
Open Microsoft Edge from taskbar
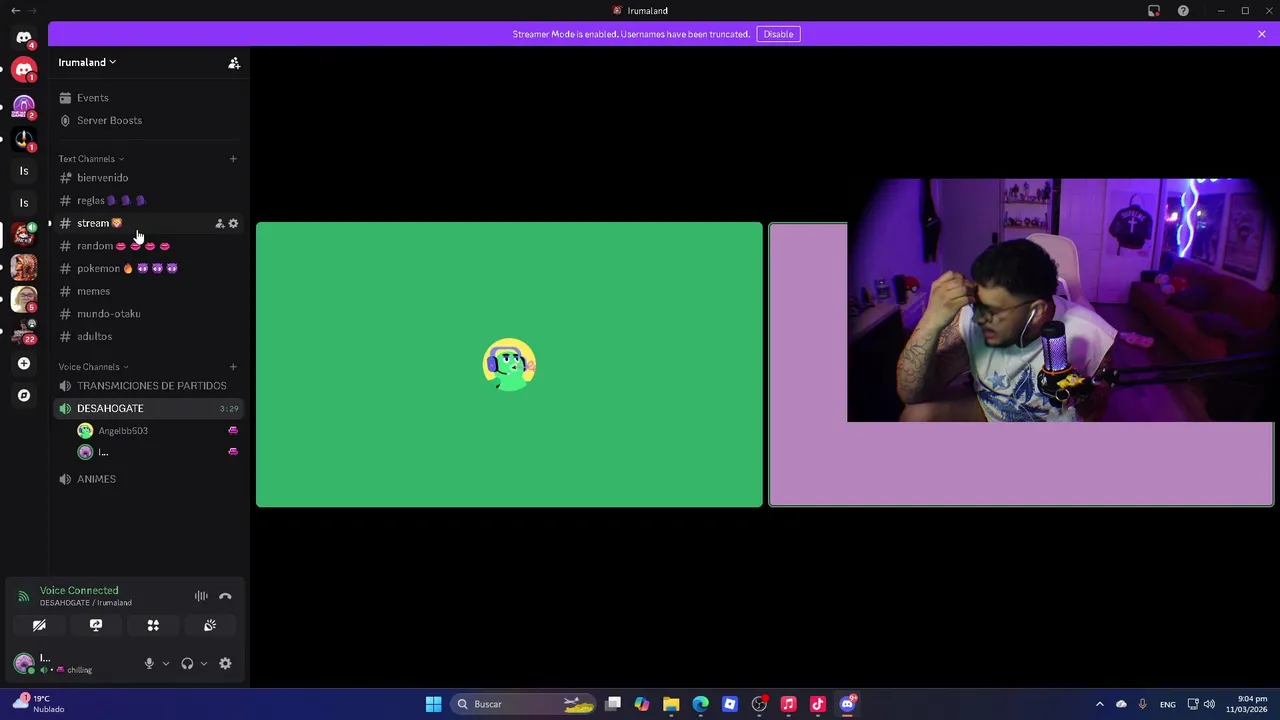coord(700,704)
